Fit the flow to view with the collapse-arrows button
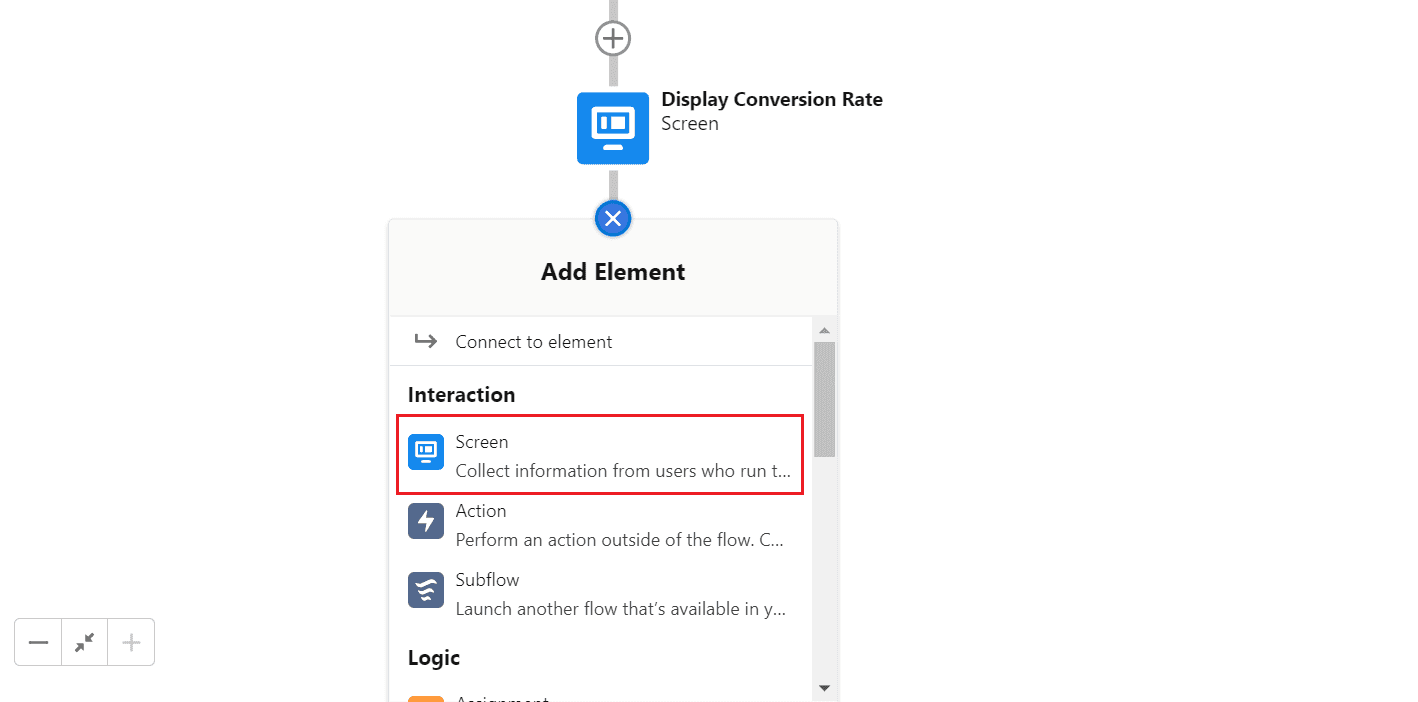The width and height of the screenshot is (1418, 702). point(85,642)
